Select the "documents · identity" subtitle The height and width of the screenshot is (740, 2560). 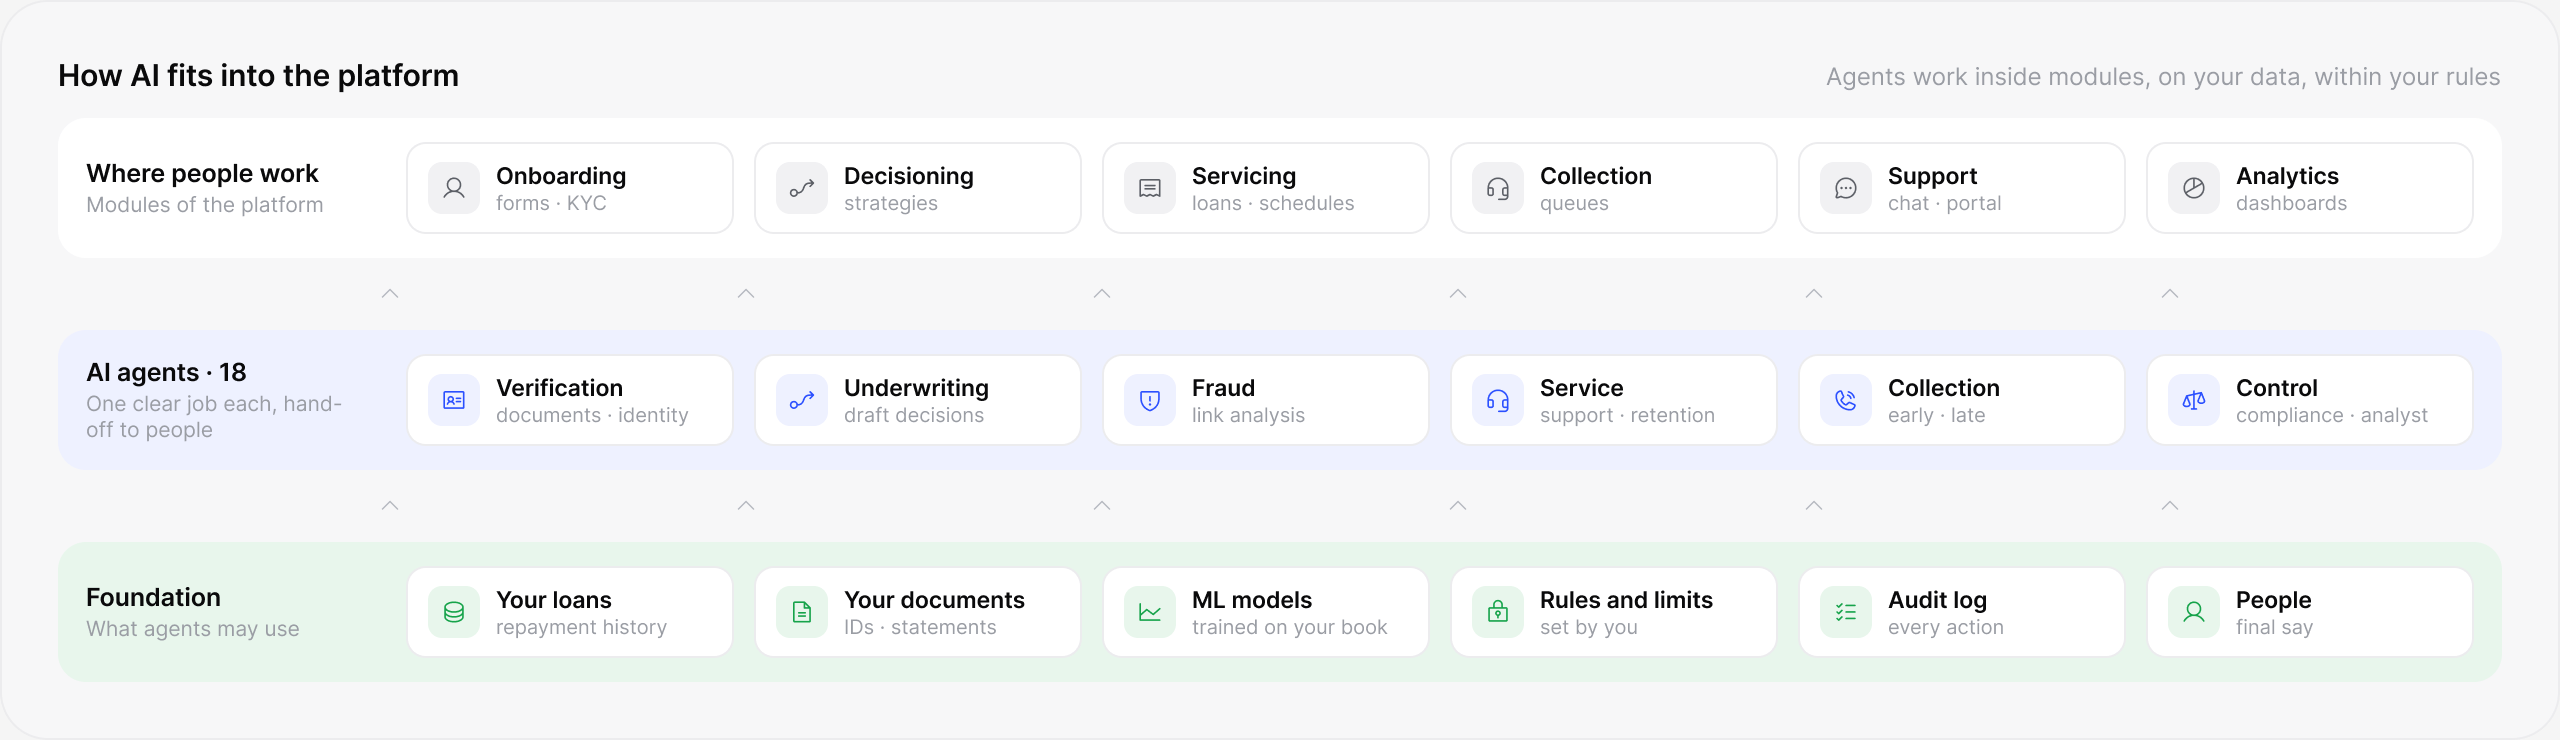592,416
